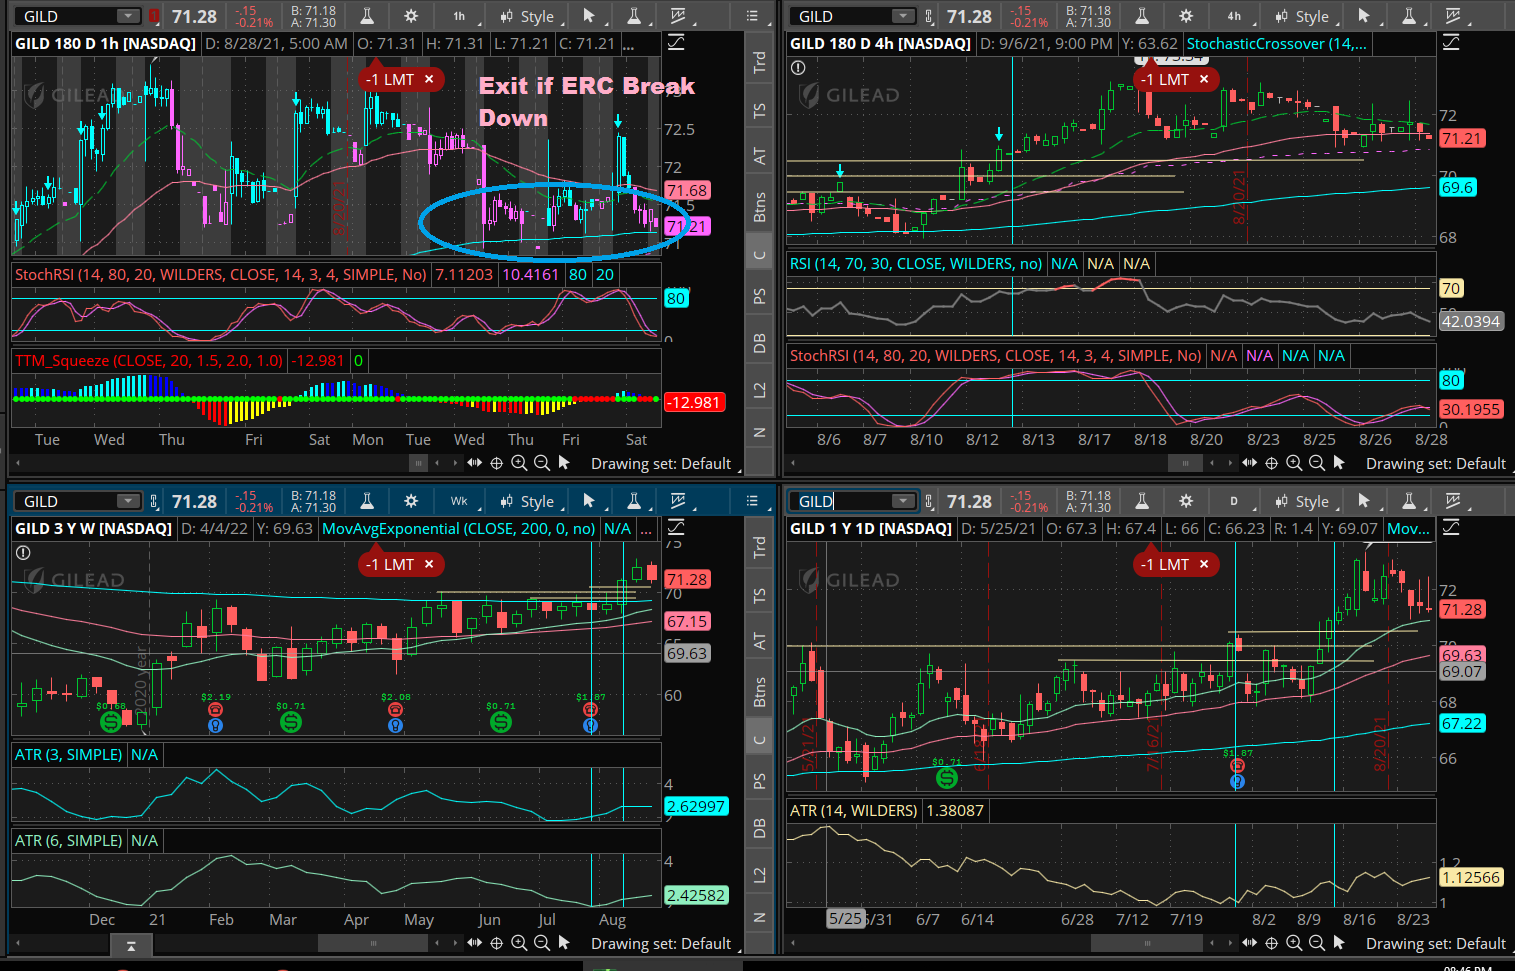Image resolution: width=1515 pixels, height=971 pixels.
Task: Click the 69.6 price label on 4h chart
Action: point(1457,187)
